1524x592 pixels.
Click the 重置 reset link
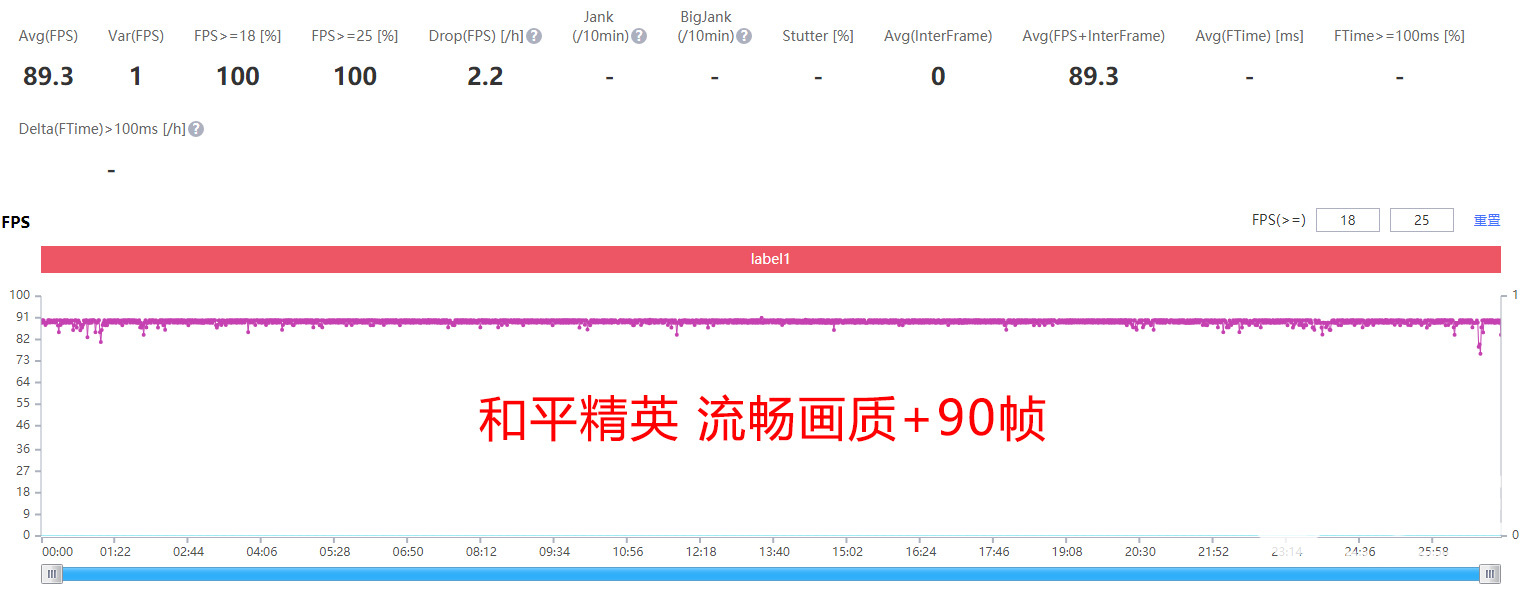coord(1487,220)
